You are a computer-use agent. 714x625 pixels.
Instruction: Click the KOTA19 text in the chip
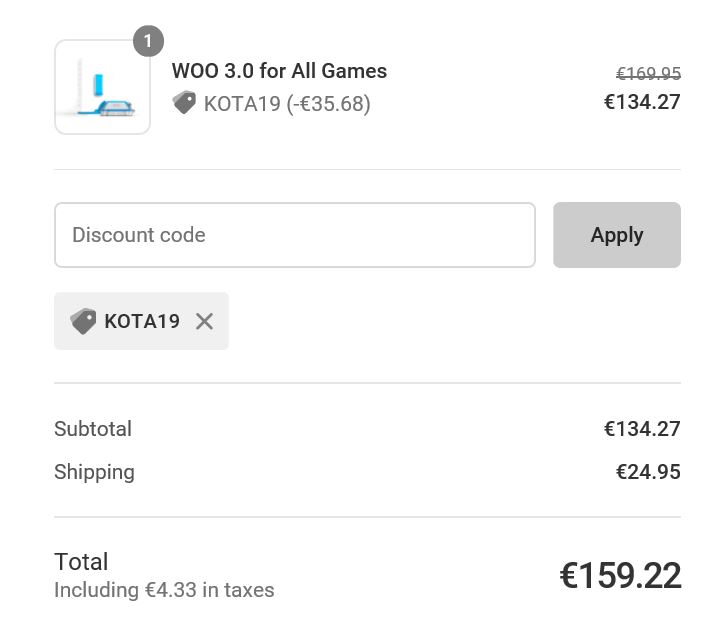point(142,321)
